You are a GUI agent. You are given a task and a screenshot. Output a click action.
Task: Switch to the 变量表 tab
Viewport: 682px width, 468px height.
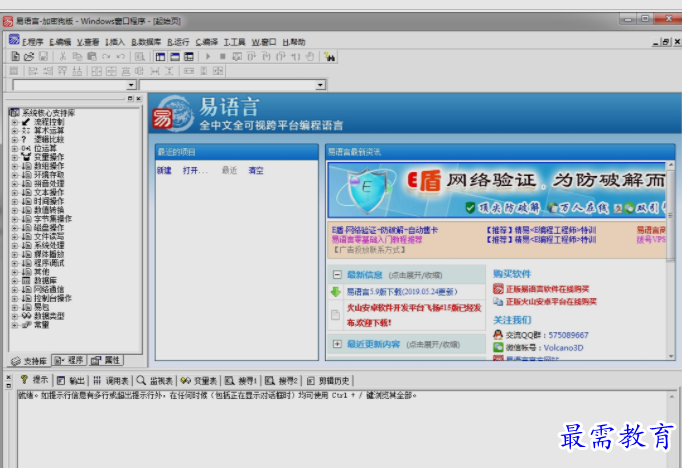tap(199, 381)
